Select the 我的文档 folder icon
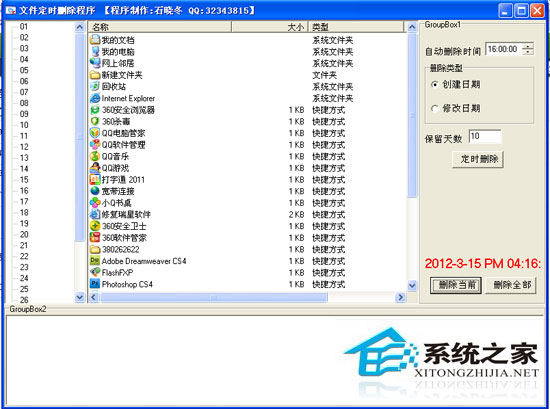Screen dimensions: 550x409 tap(95, 40)
